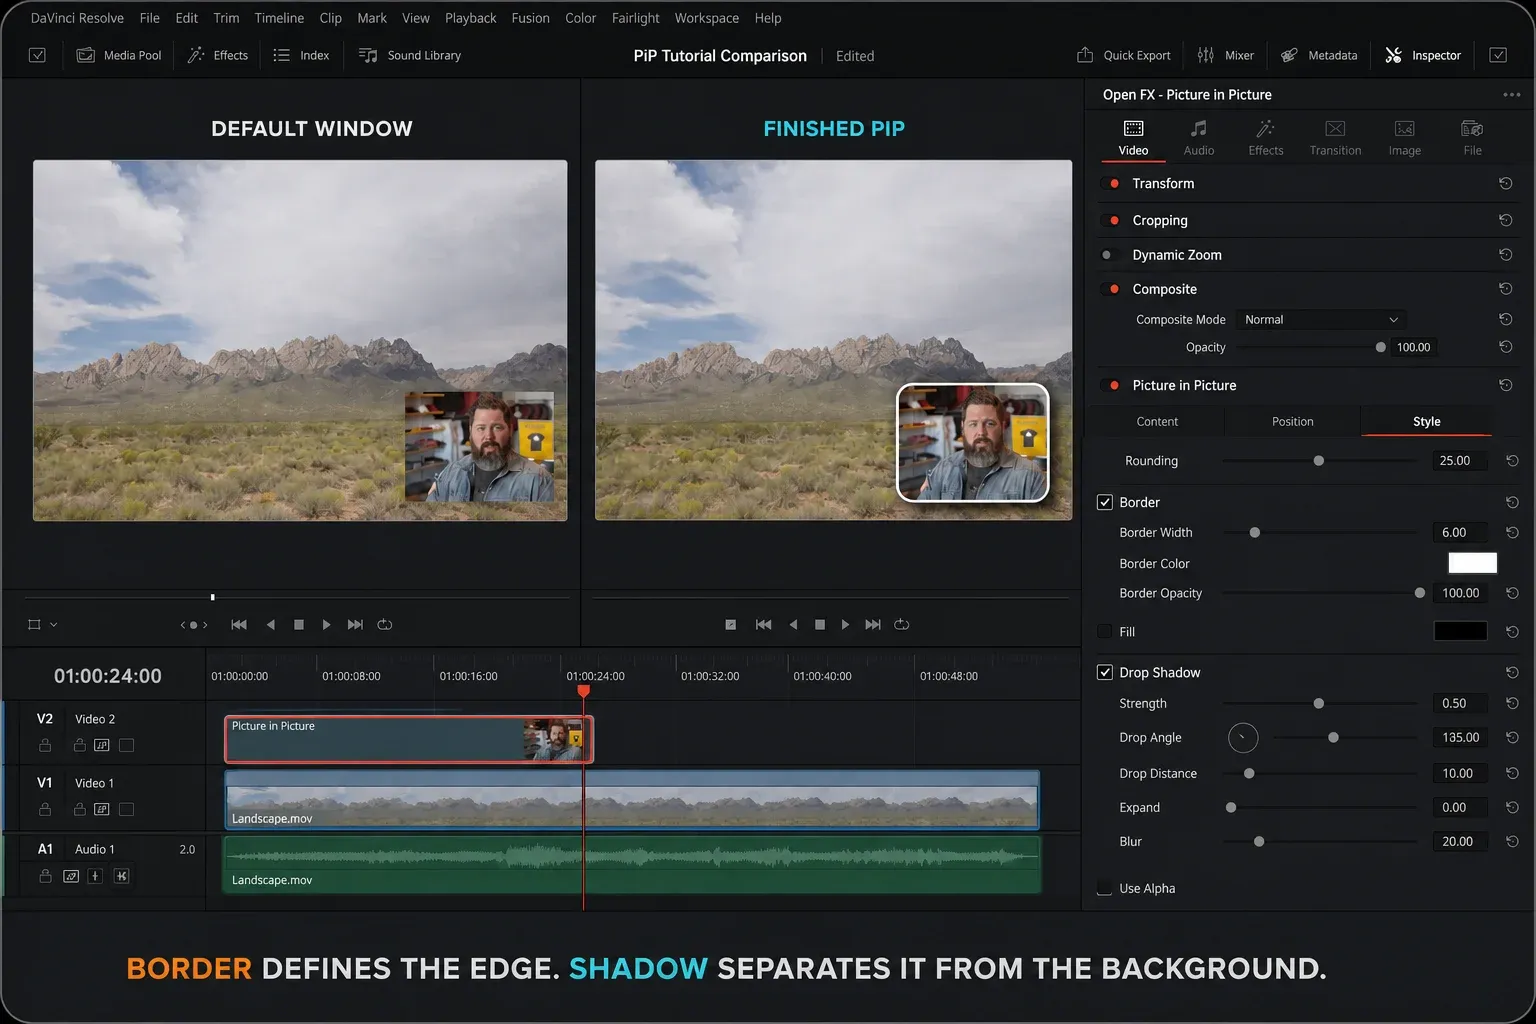Lock the Audio 1 track
Image resolution: width=1536 pixels, height=1024 pixels.
pos(45,876)
